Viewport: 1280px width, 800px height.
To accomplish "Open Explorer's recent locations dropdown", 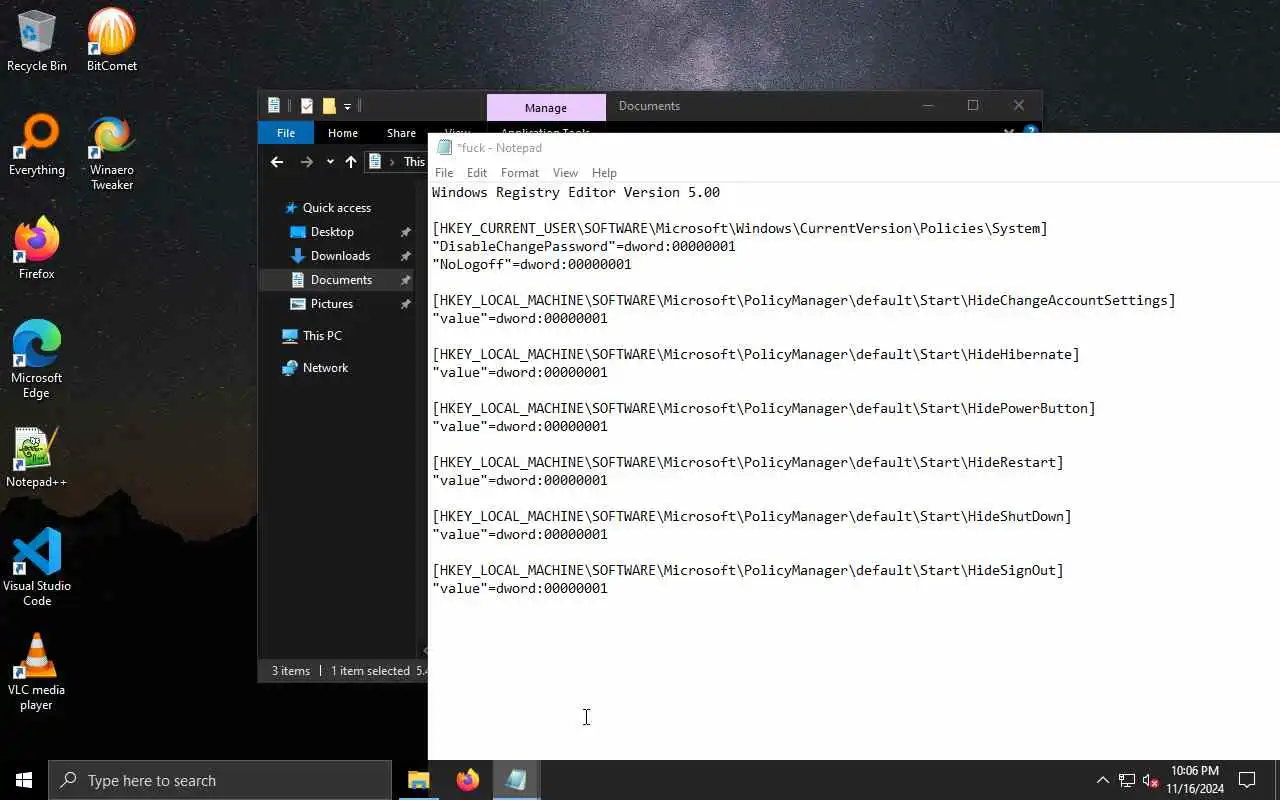I will [330, 162].
